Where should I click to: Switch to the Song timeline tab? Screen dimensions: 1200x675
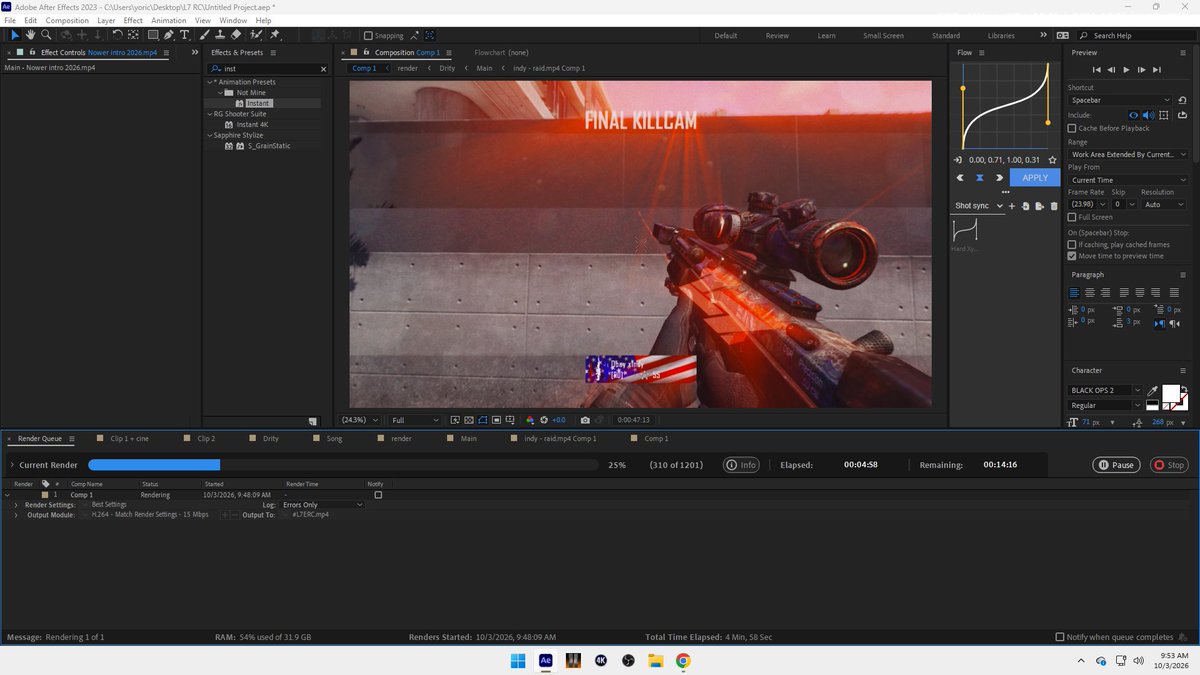click(x=334, y=438)
